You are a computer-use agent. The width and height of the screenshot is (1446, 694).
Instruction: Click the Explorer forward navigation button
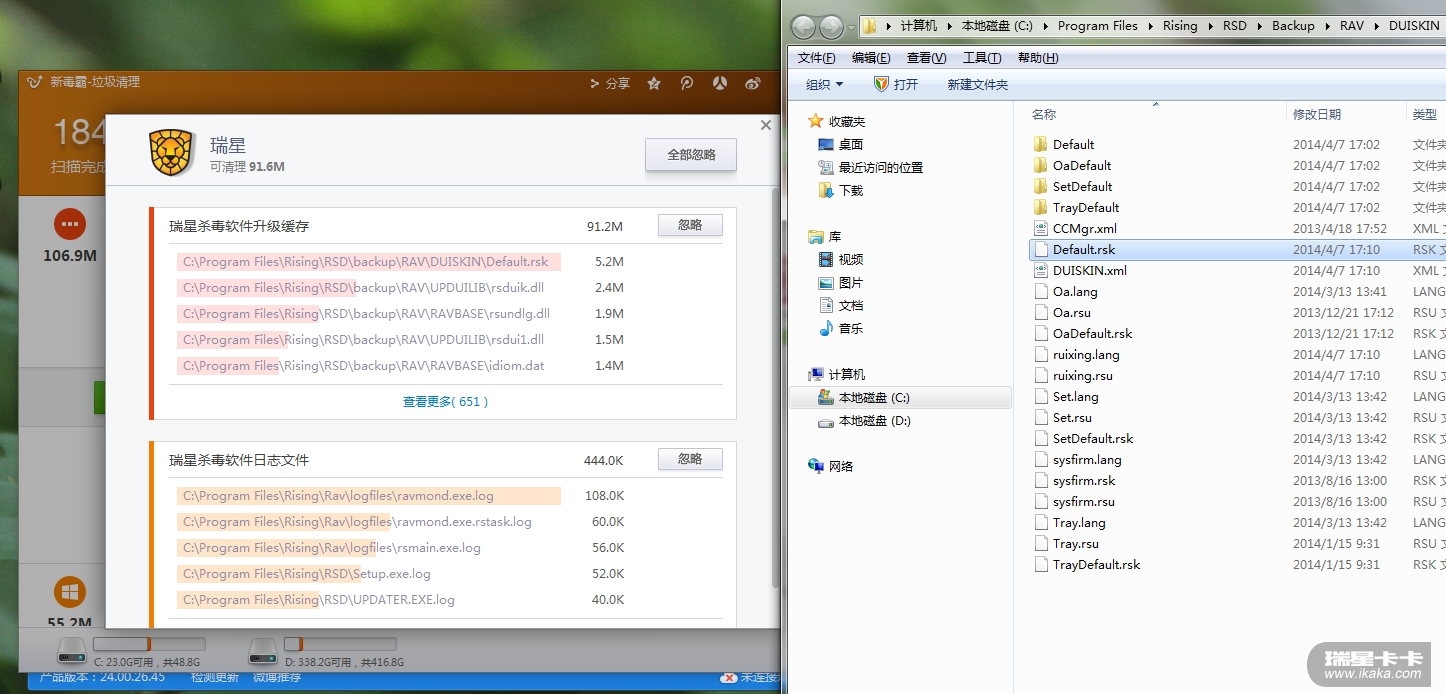tap(831, 26)
